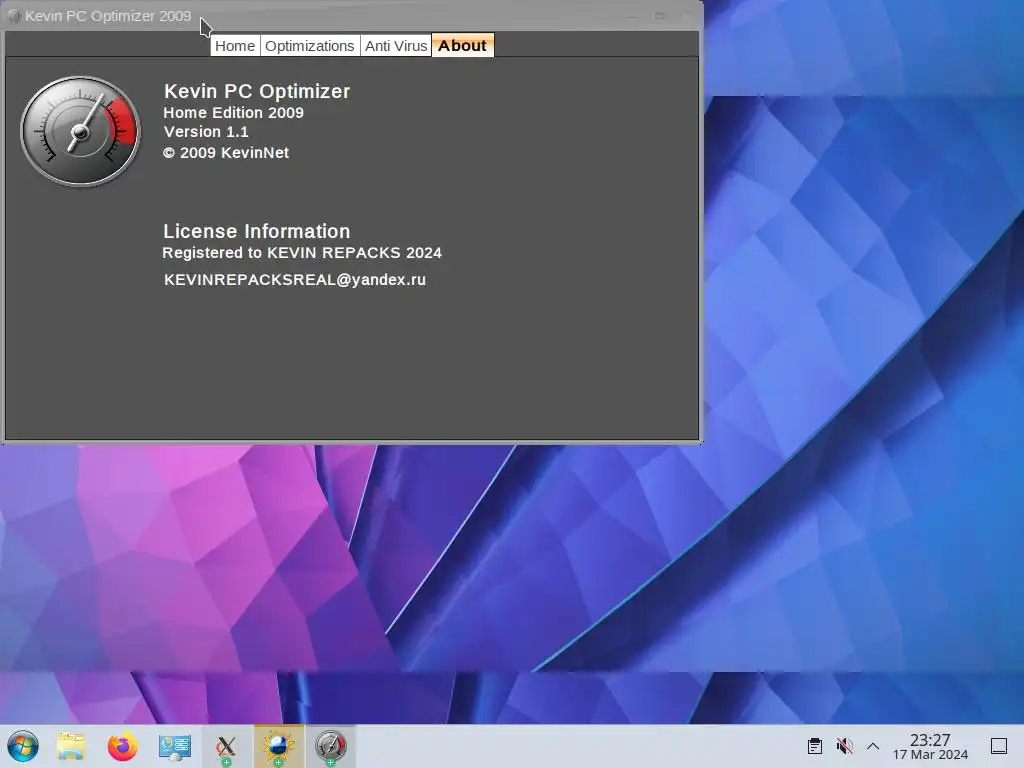The width and height of the screenshot is (1024, 768).
Task: Click the 'Kevin PC Optimizer 2009' window title
Action: 108,16
